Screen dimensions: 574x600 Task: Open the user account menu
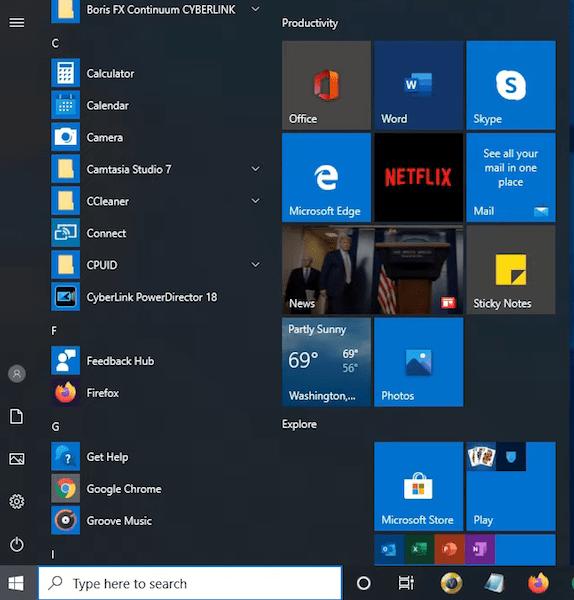coord(17,373)
